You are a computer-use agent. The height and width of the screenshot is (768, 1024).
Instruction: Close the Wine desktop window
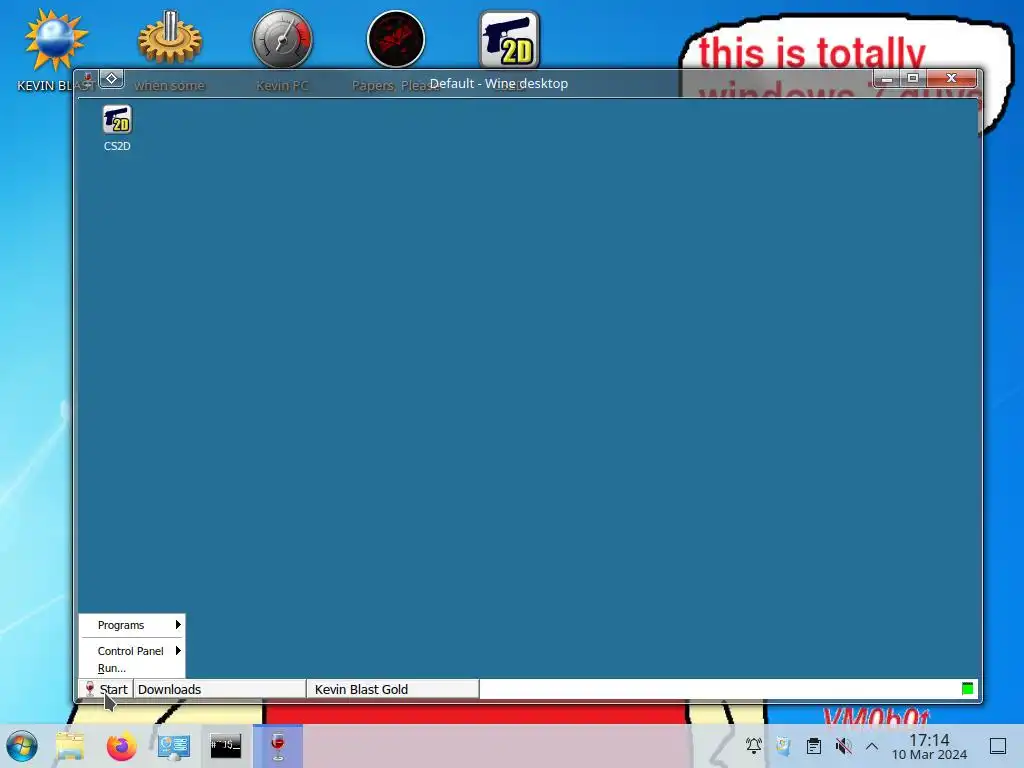pos(952,78)
